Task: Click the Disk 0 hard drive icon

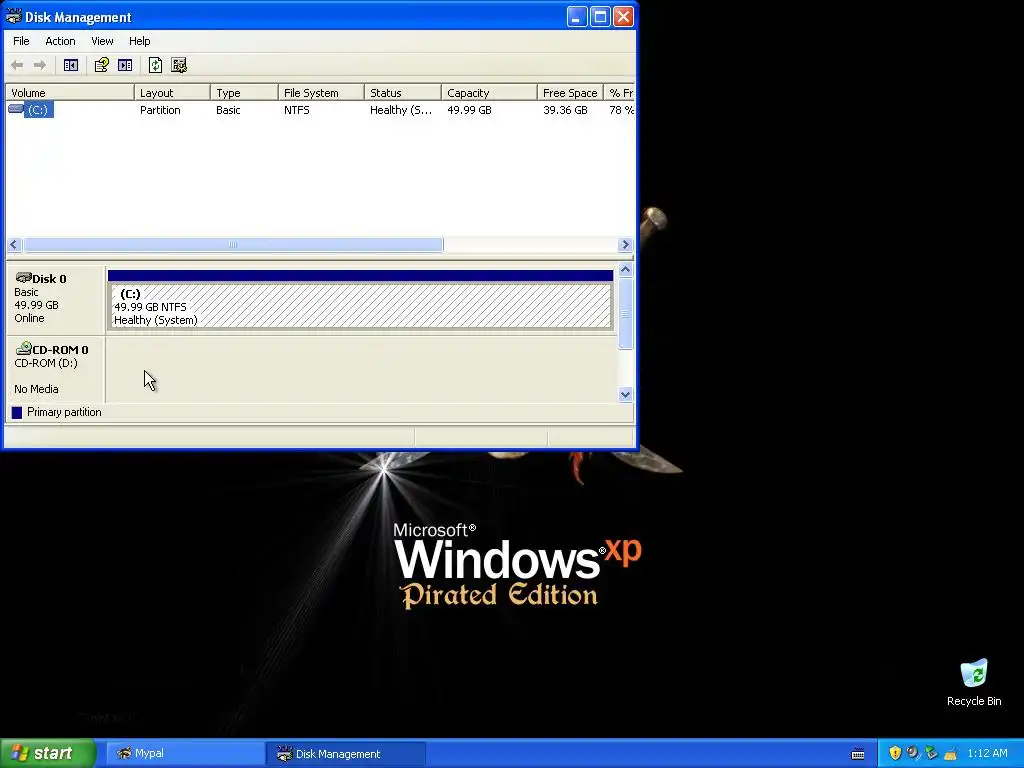Action: coord(24,278)
